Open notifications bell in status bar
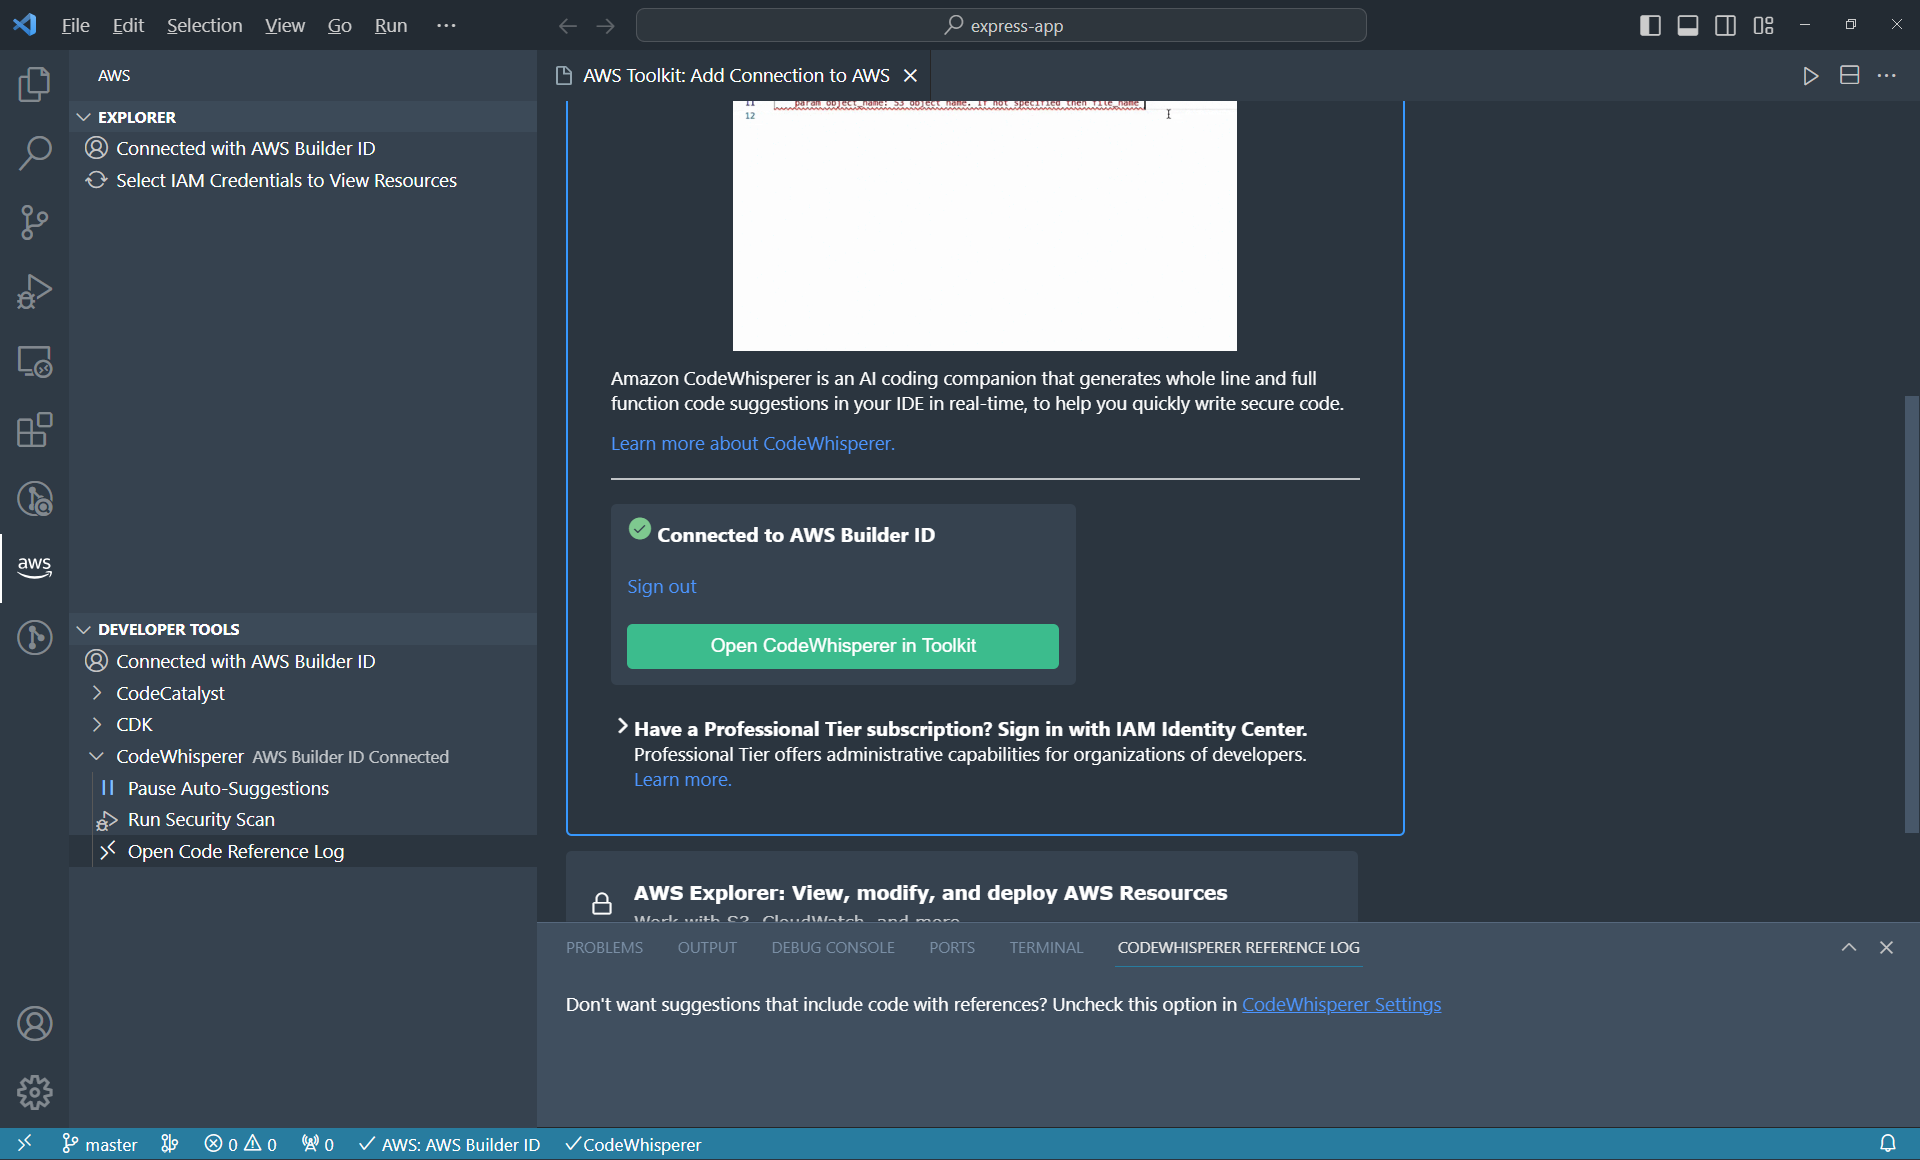The width and height of the screenshot is (1920, 1160). click(x=1887, y=1143)
